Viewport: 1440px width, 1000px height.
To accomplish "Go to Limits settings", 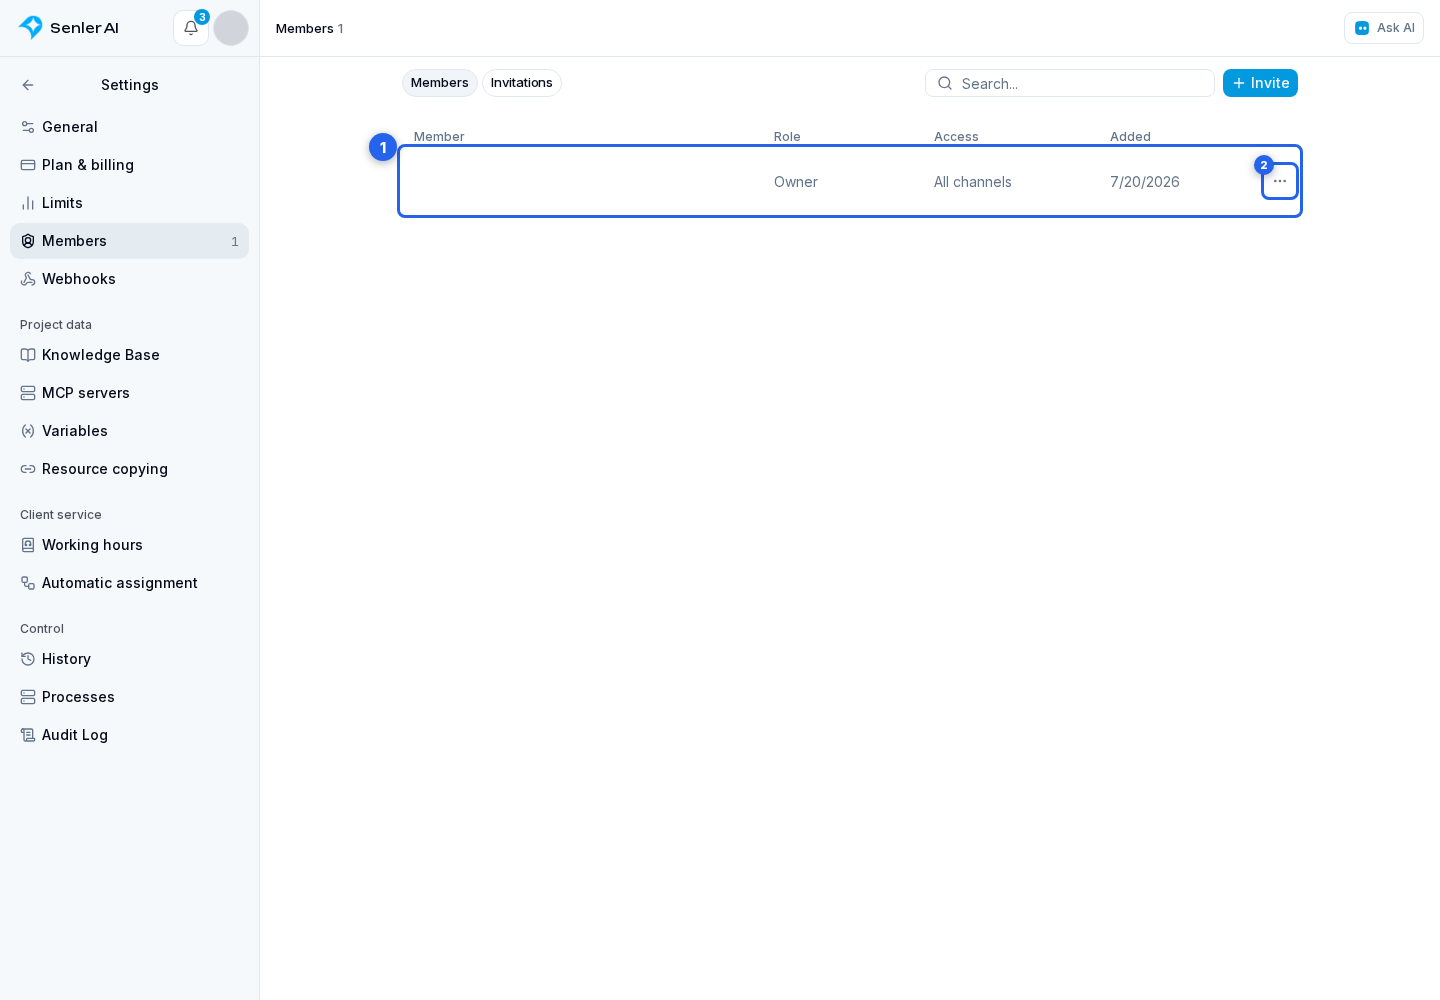I will click(x=129, y=203).
